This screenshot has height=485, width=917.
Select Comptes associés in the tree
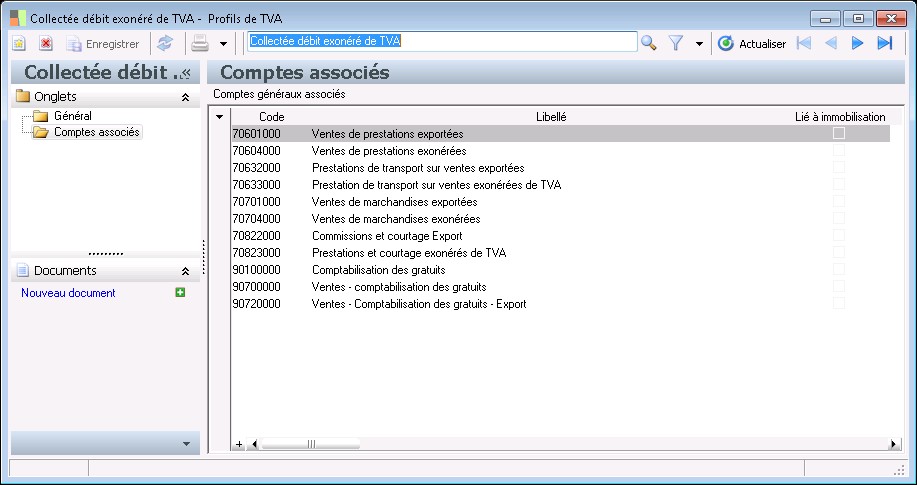point(96,132)
